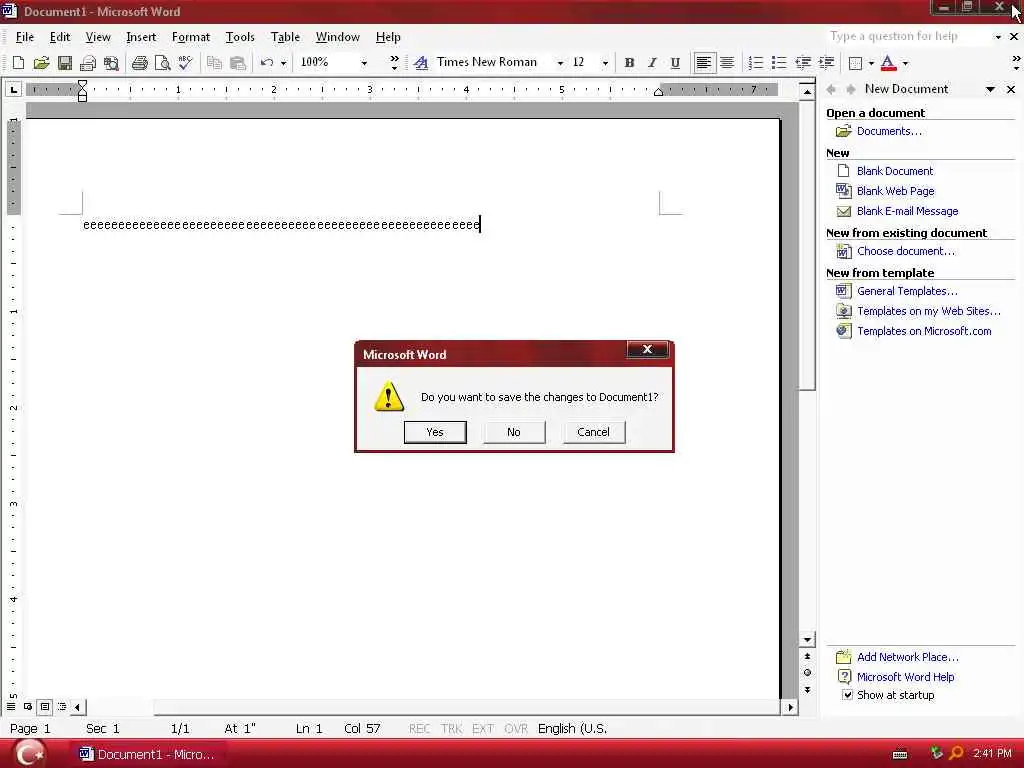
Task: Click the Numbering list icon
Action: point(756,63)
